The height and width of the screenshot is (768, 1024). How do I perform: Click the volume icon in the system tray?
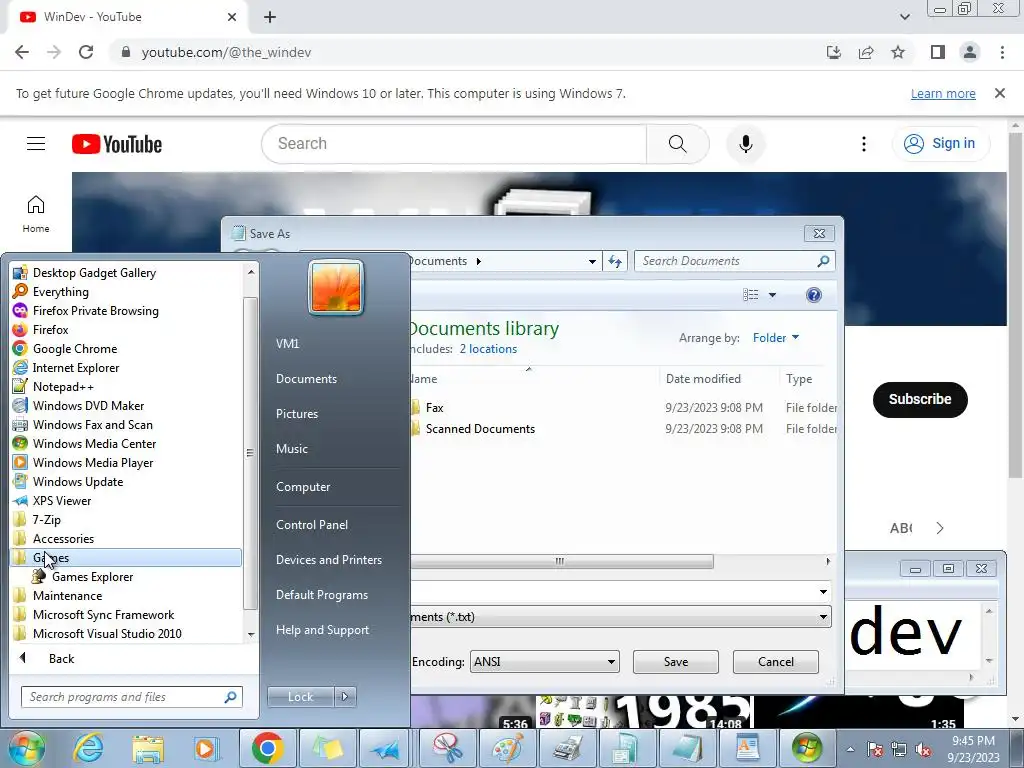click(x=923, y=750)
